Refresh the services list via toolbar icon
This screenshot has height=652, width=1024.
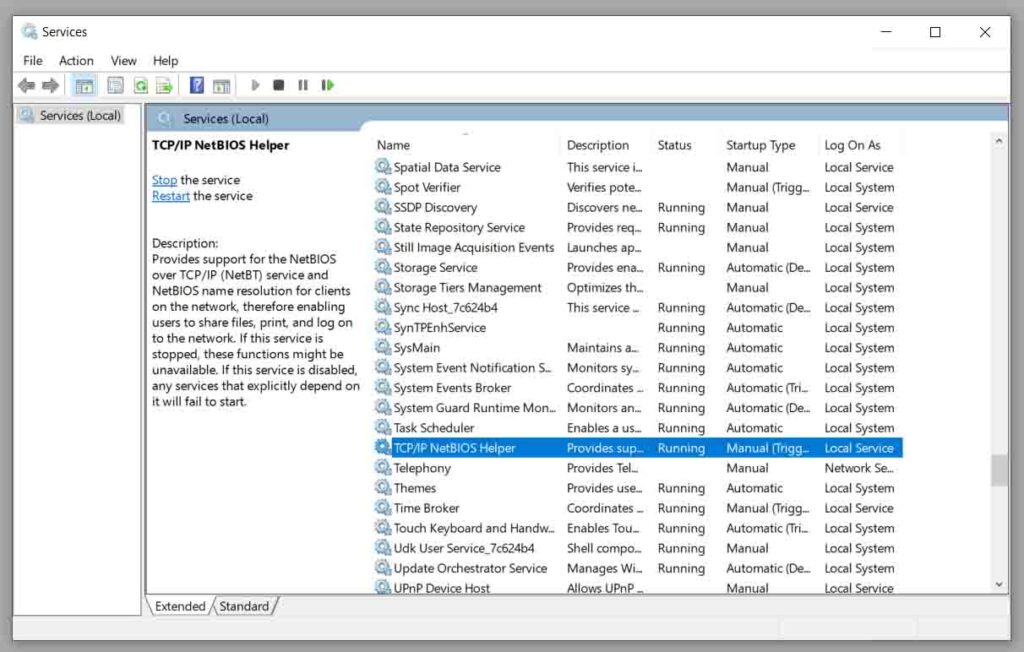(140, 85)
